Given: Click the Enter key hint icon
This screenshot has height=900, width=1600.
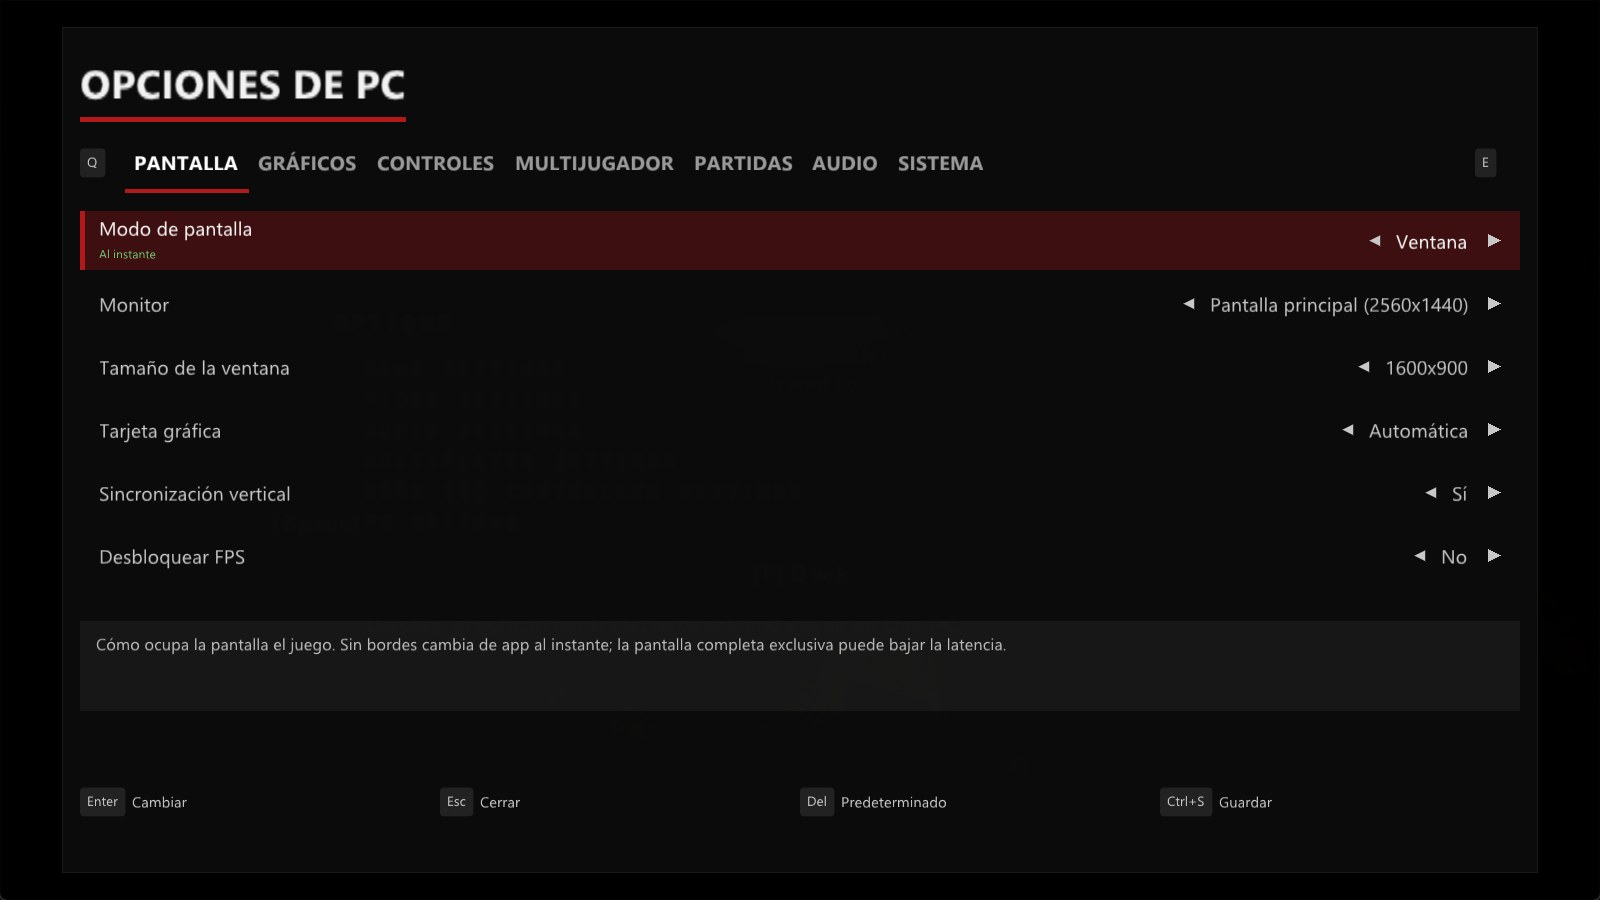Looking at the screenshot, I should coord(102,802).
